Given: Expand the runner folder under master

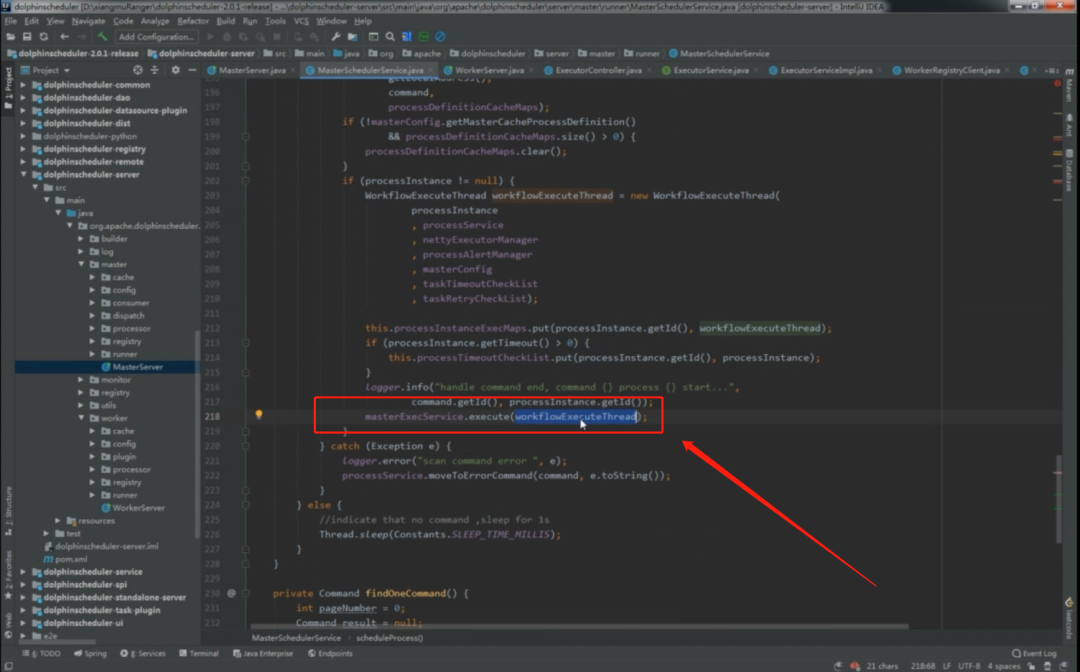Looking at the screenshot, I should point(92,354).
